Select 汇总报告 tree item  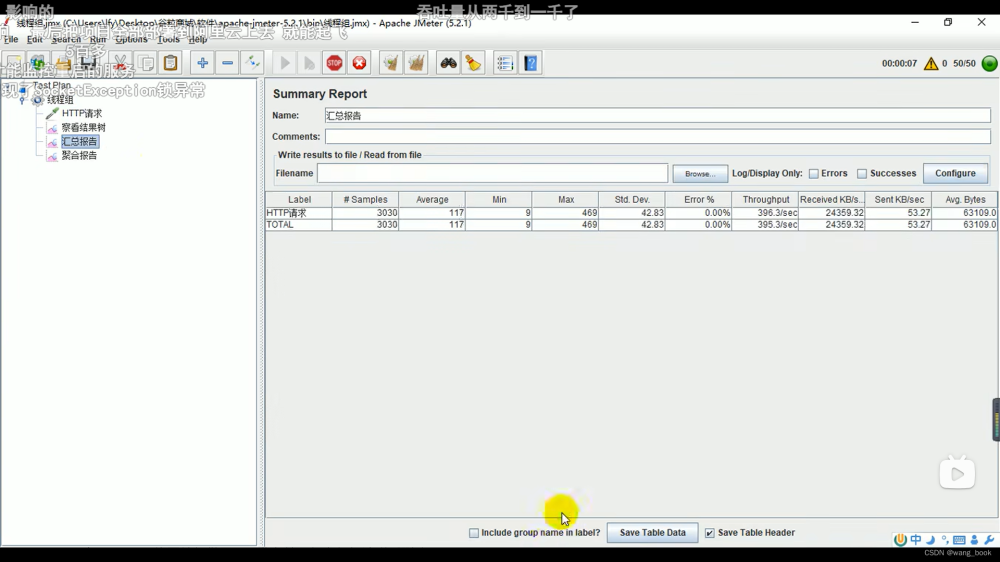pos(79,142)
